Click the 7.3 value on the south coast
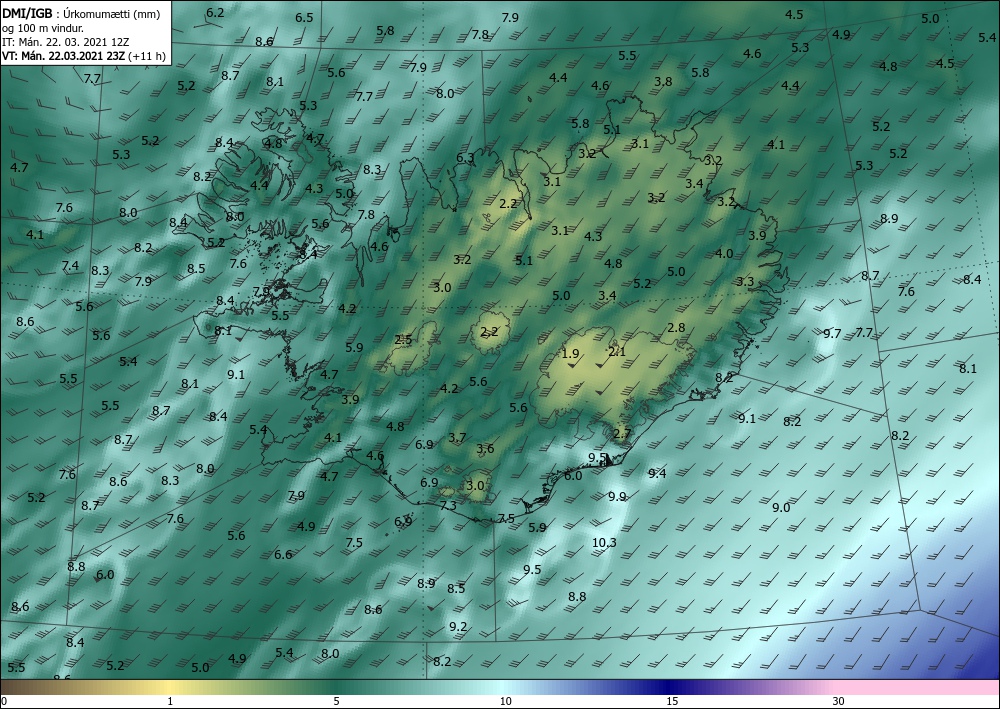The height and width of the screenshot is (709, 1000). (x=448, y=505)
